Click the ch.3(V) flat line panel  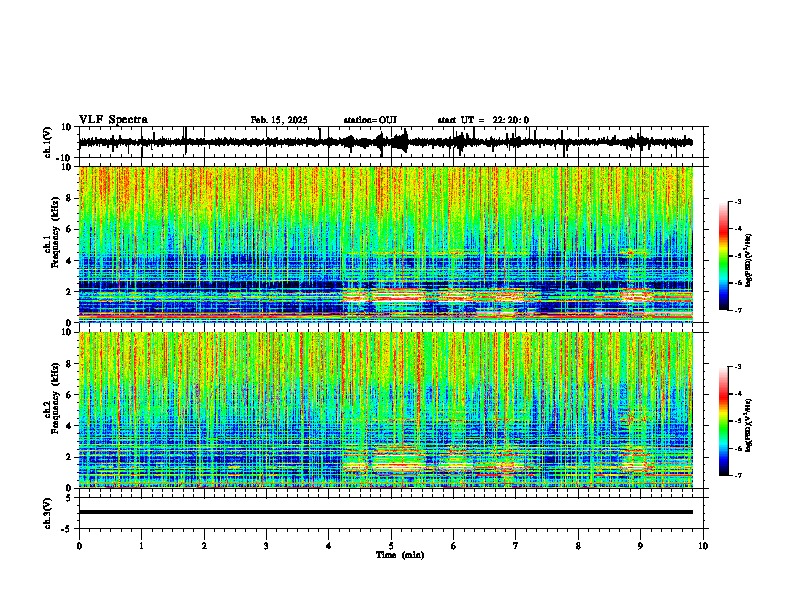click(393, 513)
